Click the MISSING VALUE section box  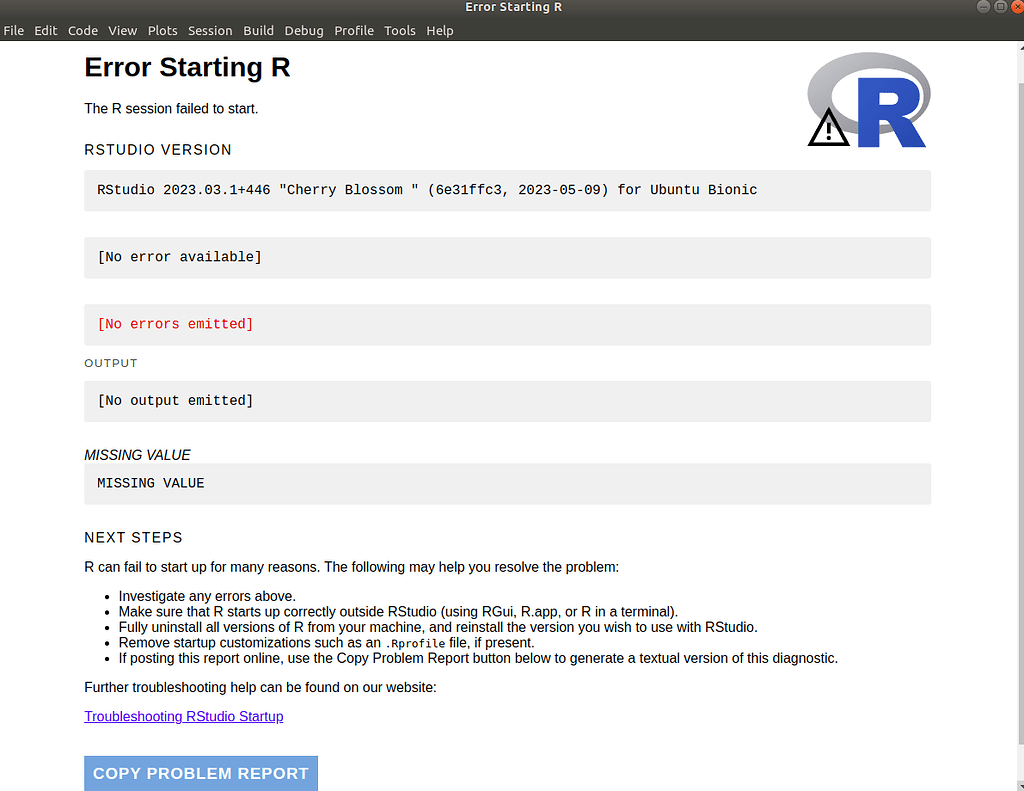point(507,483)
